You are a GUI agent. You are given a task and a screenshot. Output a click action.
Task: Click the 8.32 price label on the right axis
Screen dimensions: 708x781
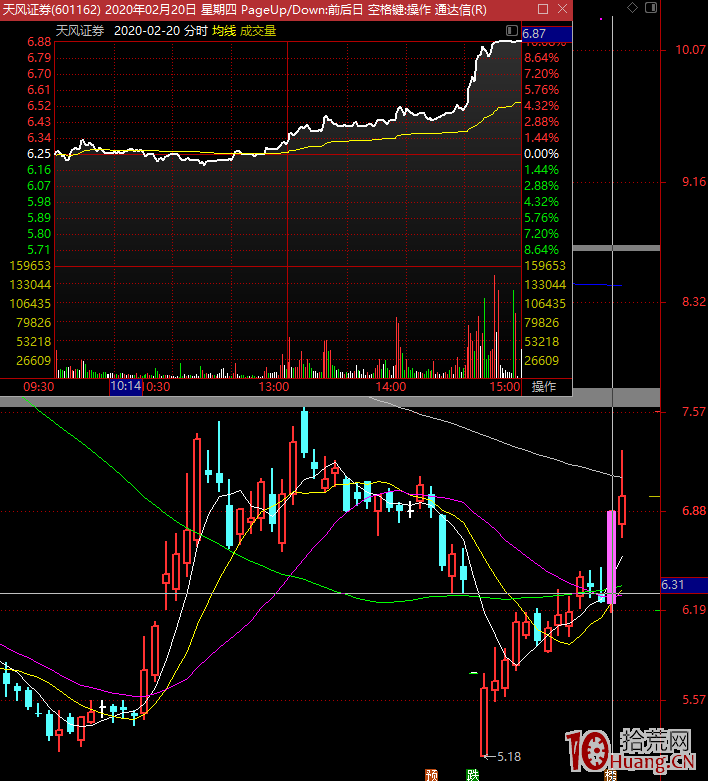pyautogui.click(x=694, y=302)
